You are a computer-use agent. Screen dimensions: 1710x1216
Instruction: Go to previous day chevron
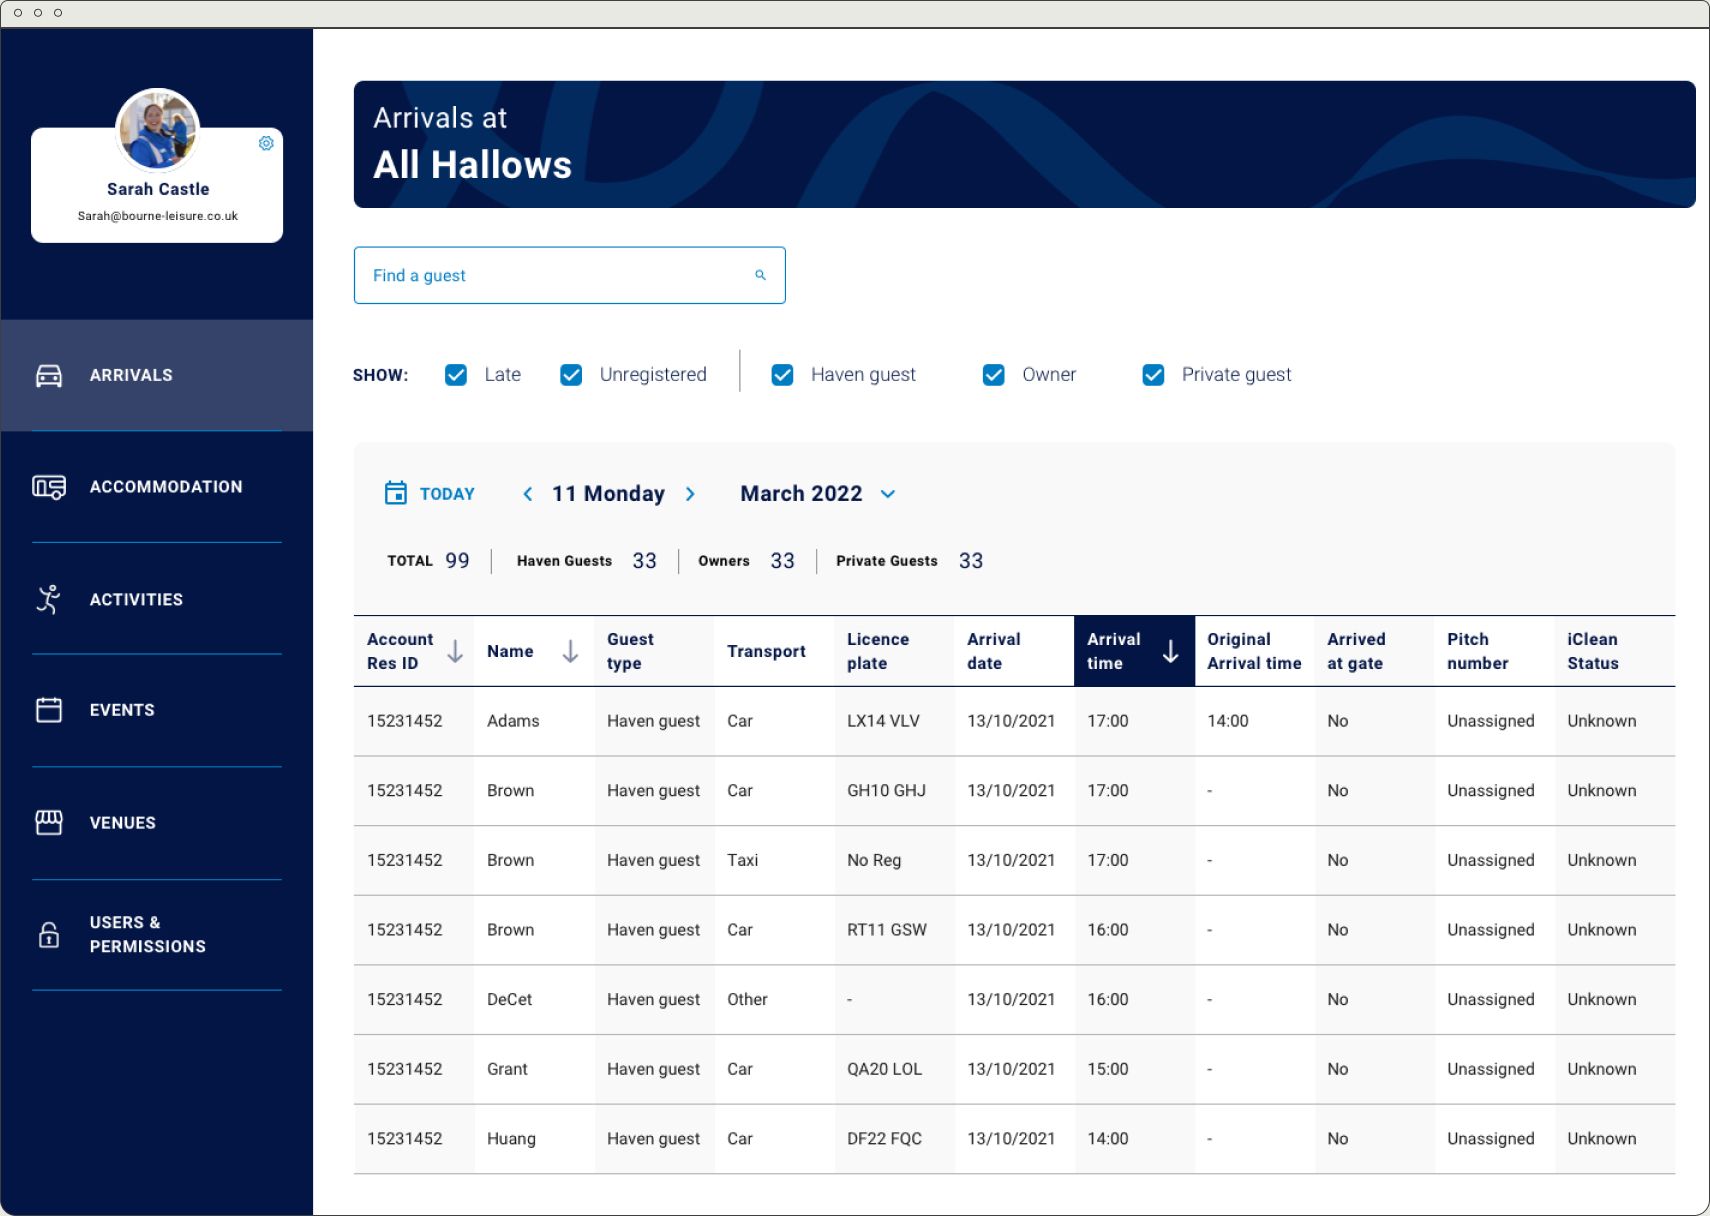[528, 494]
